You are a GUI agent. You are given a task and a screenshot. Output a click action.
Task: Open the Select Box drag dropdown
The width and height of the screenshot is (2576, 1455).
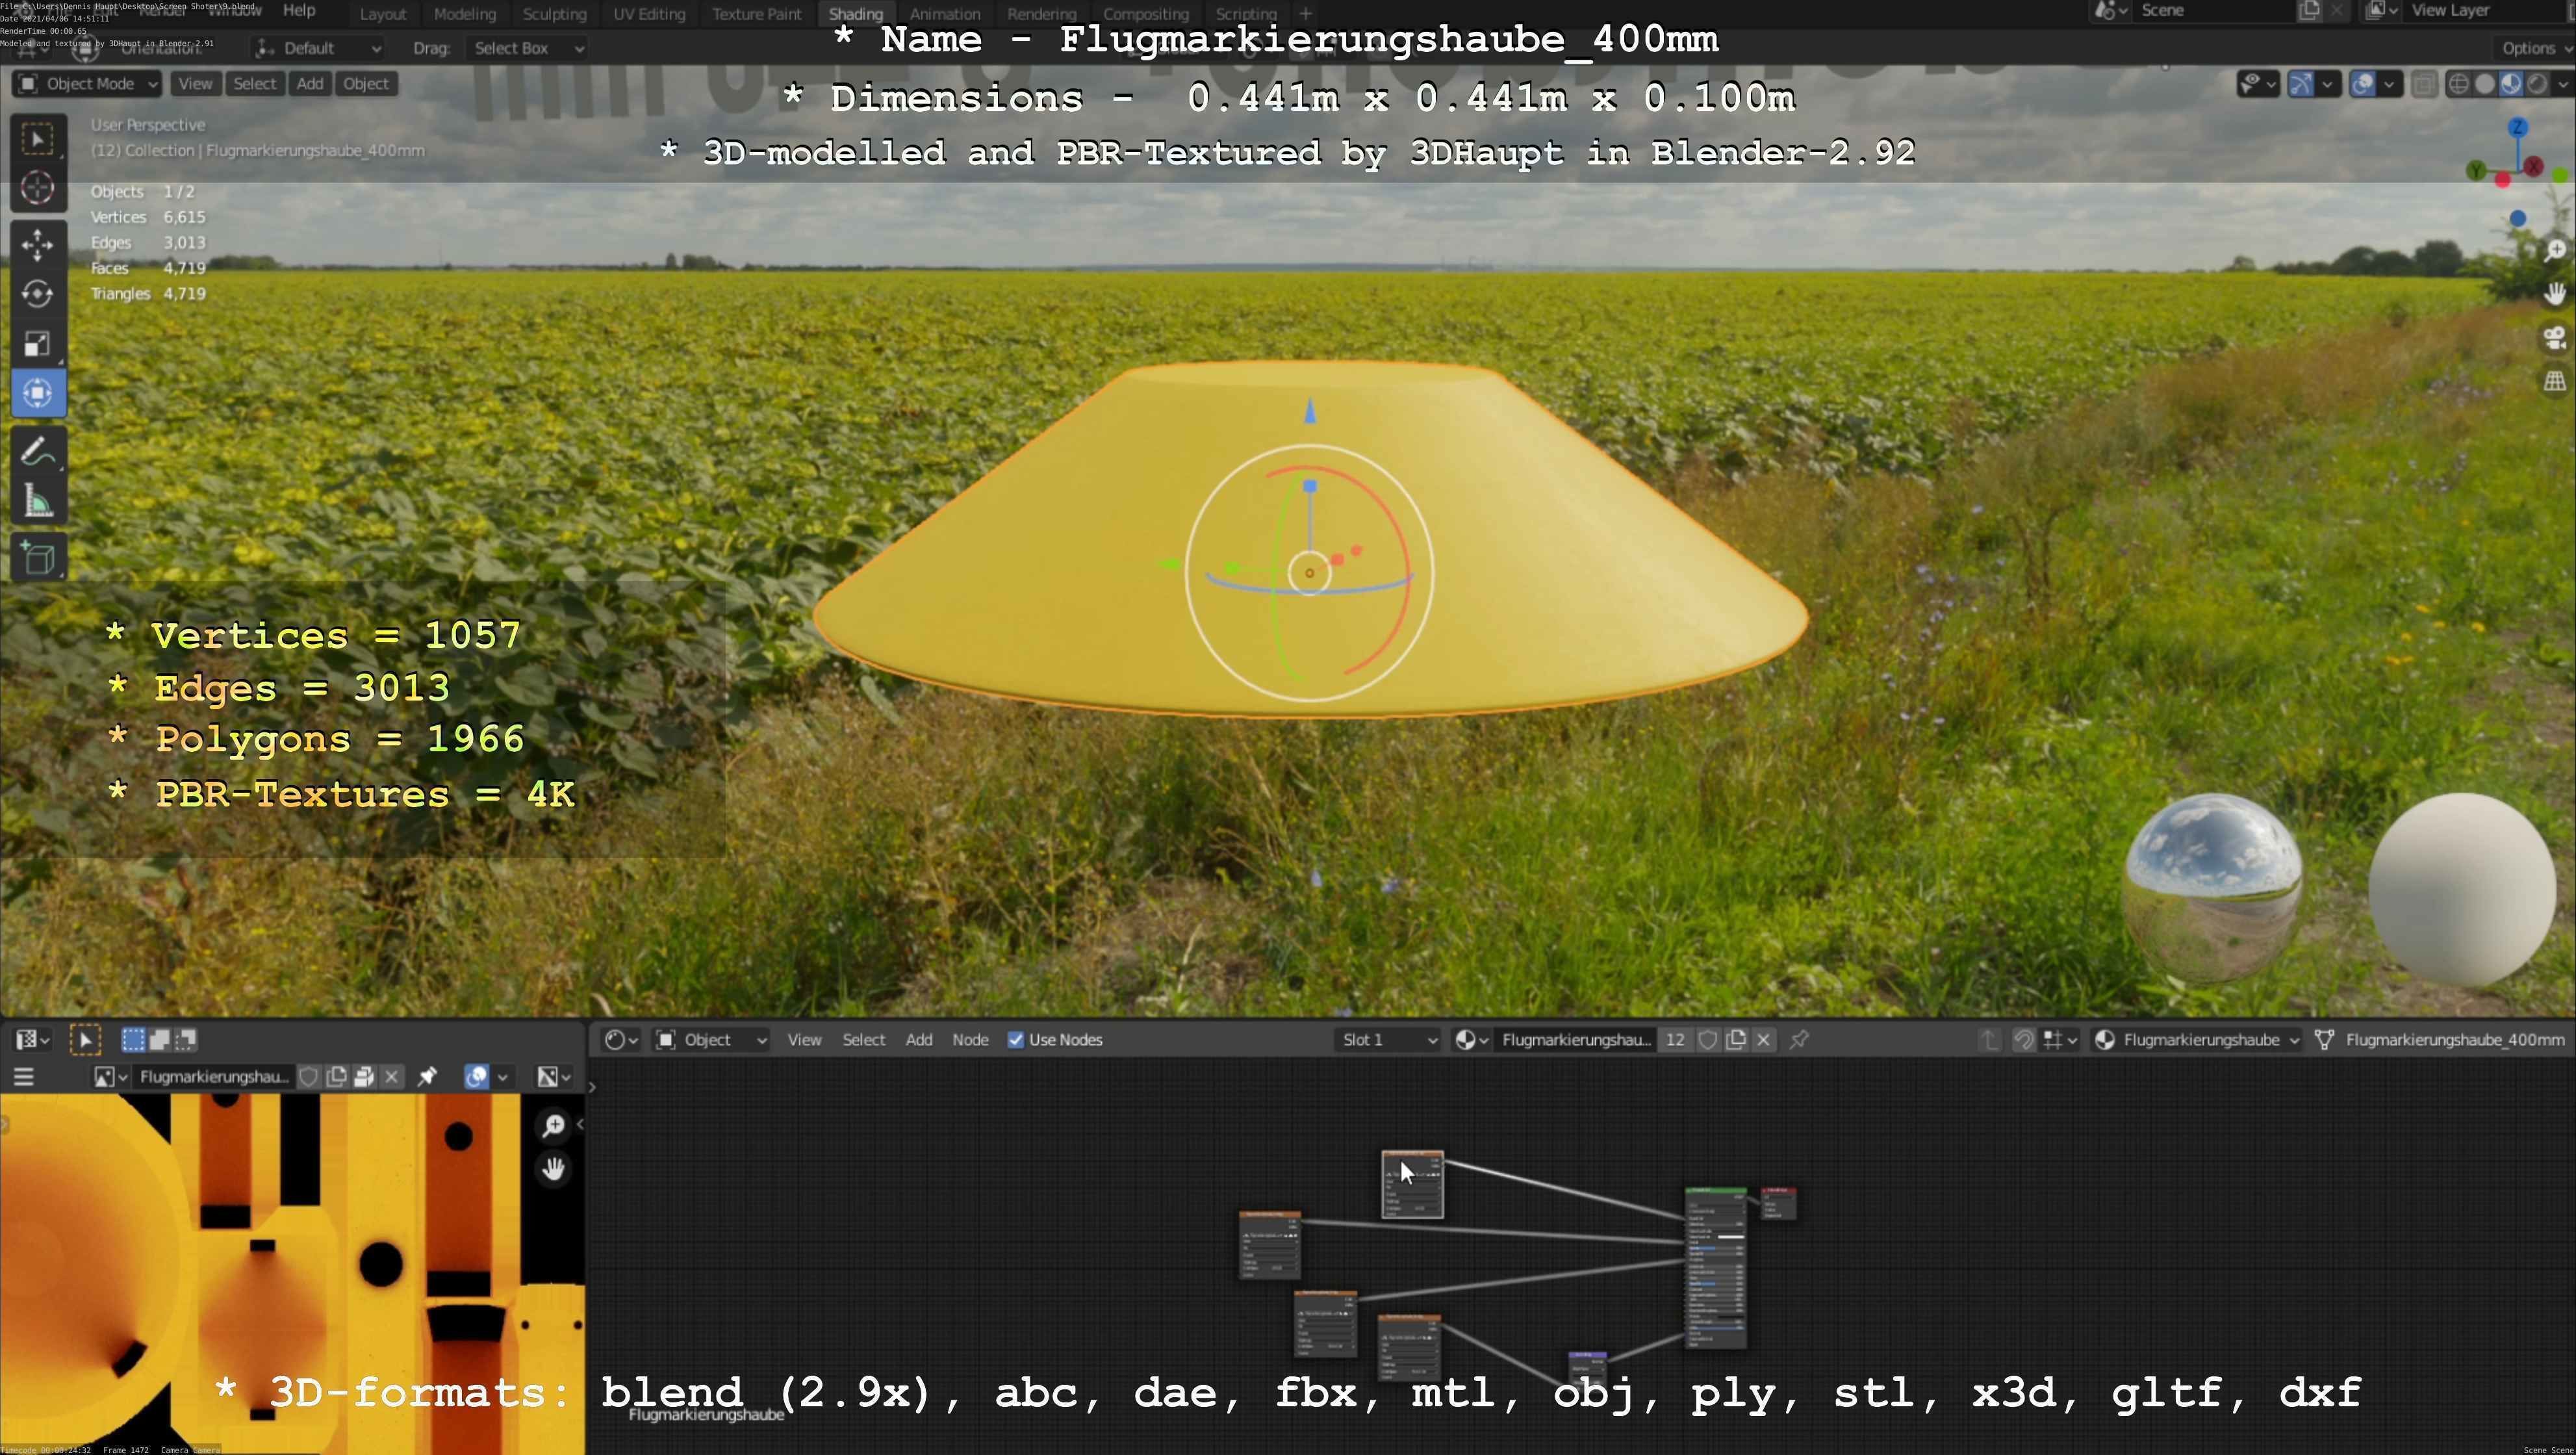(528, 48)
